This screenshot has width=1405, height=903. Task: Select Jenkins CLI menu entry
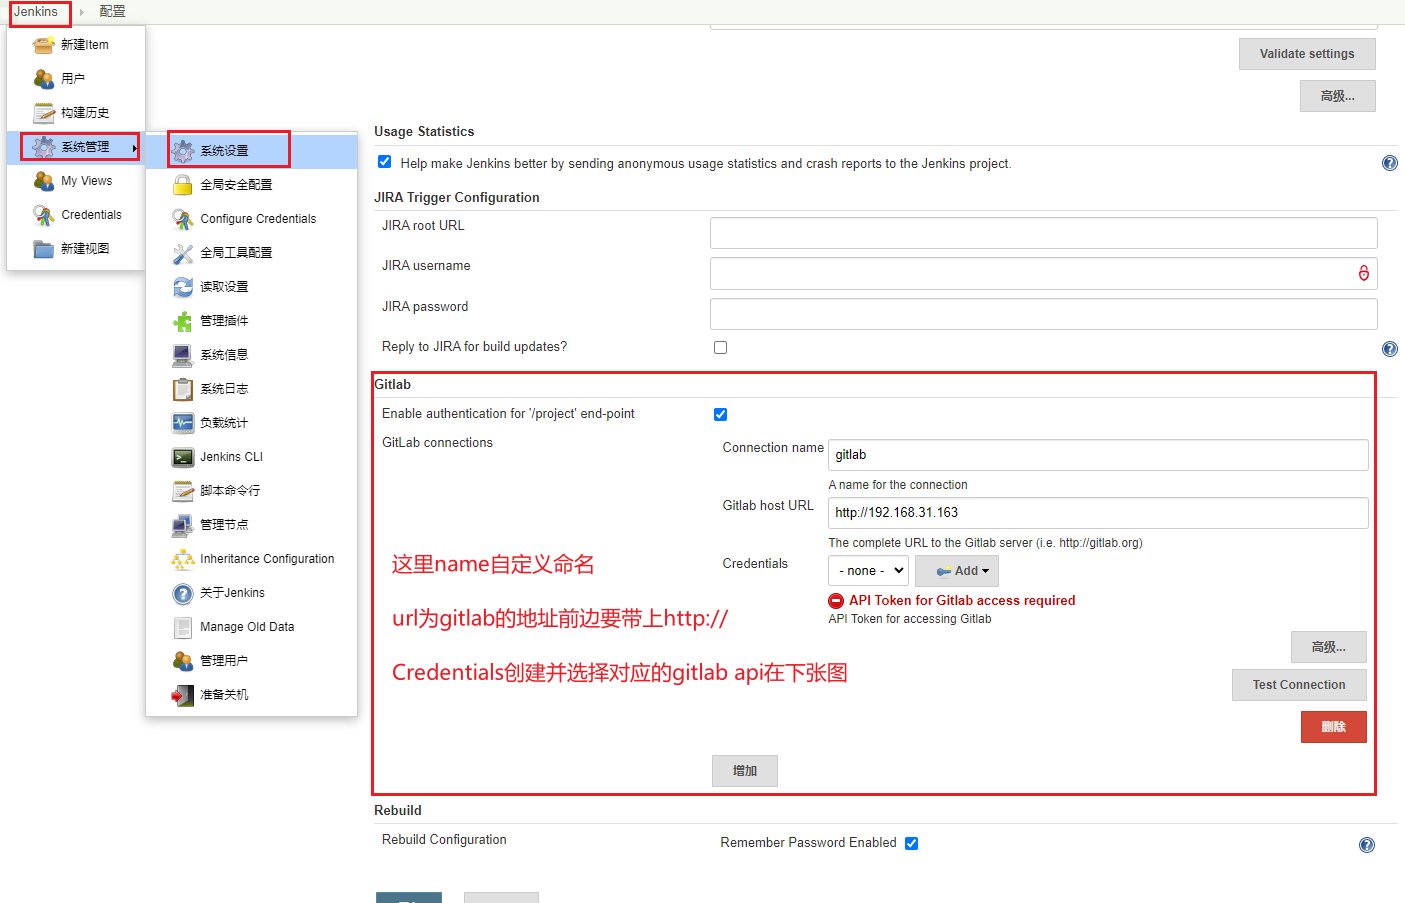[252, 457]
